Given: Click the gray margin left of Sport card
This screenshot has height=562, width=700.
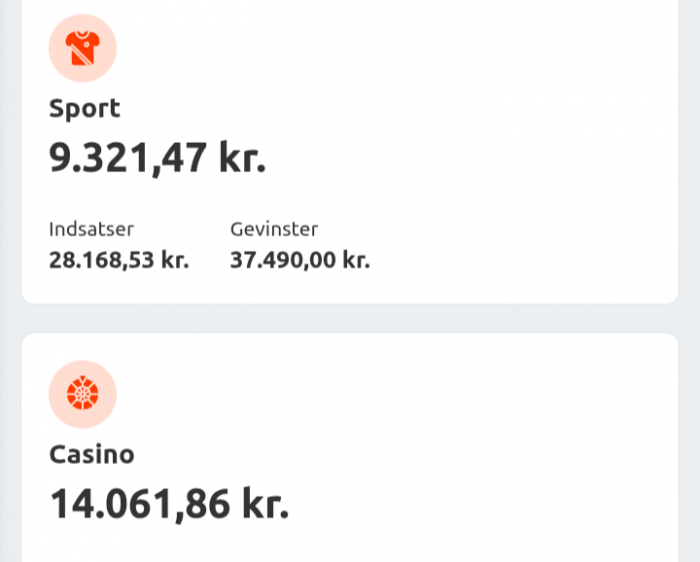Looking at the screenshot, I should point(10,150).
